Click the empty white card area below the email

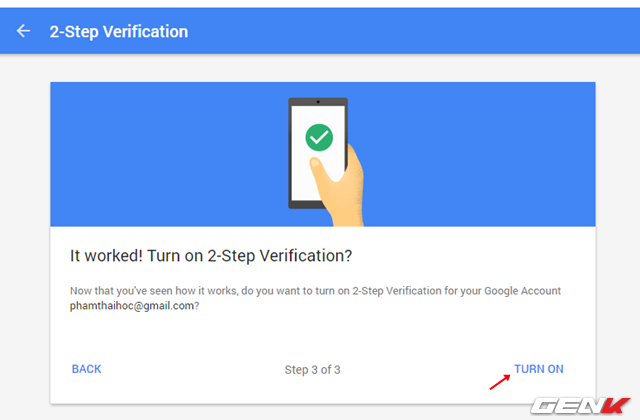pos(322,335)
